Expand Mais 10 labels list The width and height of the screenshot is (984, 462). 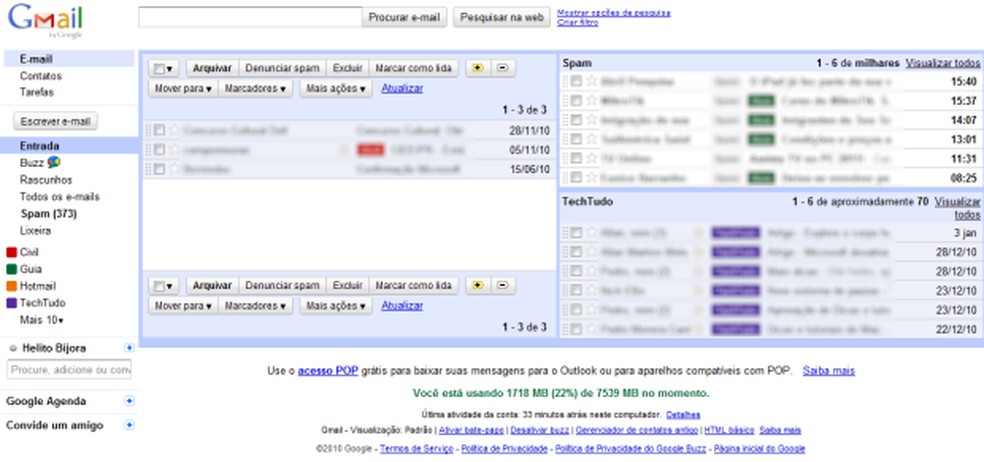pos(41,320)
